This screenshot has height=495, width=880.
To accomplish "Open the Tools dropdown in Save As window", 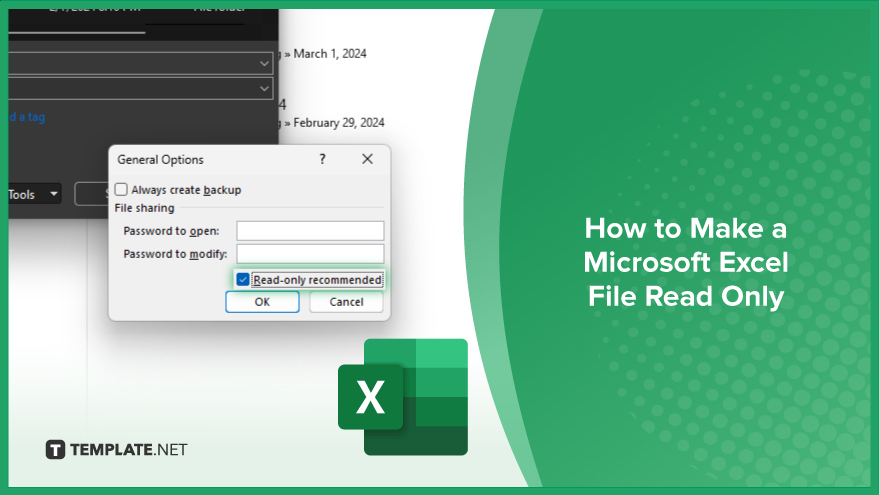I will [33, 194].
